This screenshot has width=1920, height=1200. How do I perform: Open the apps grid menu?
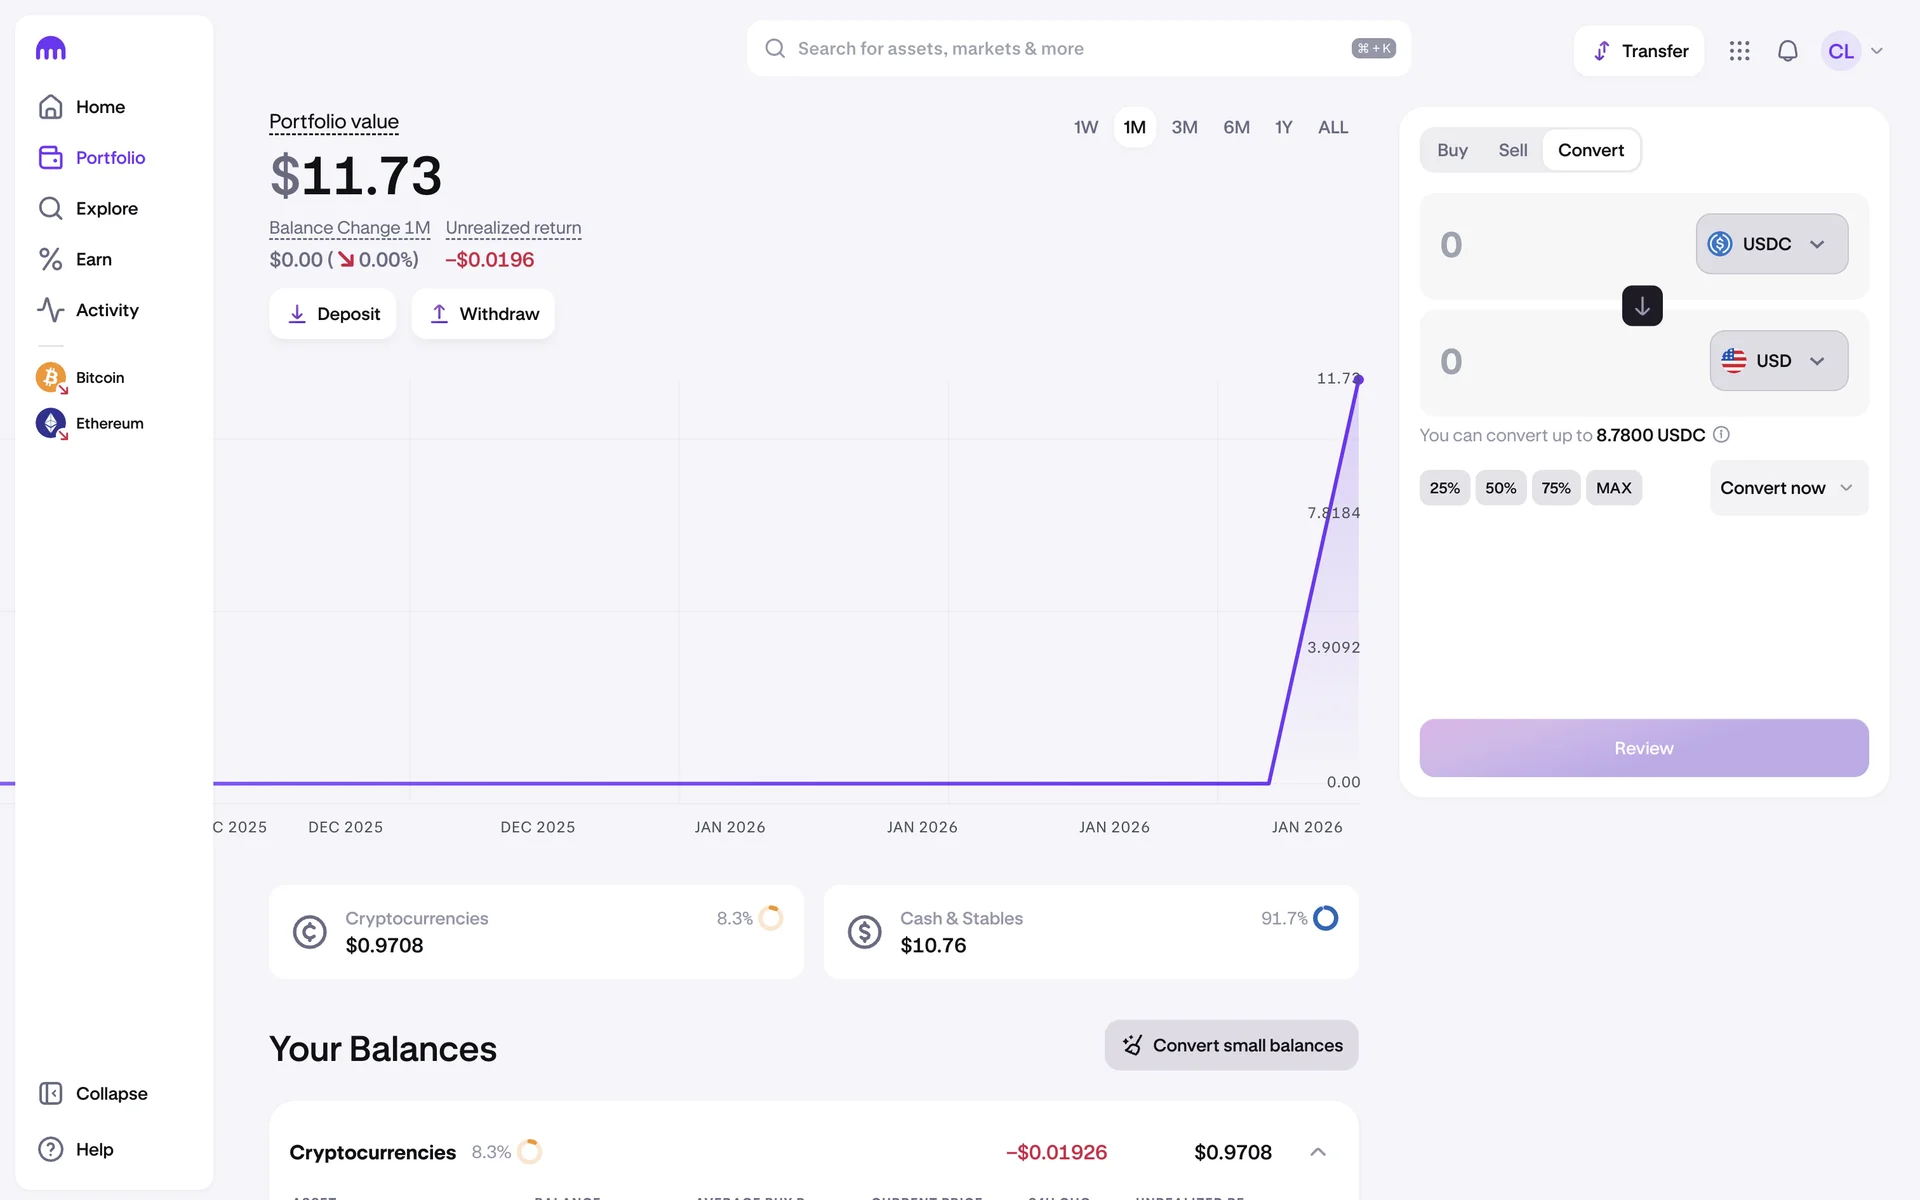pos(1739,51)
